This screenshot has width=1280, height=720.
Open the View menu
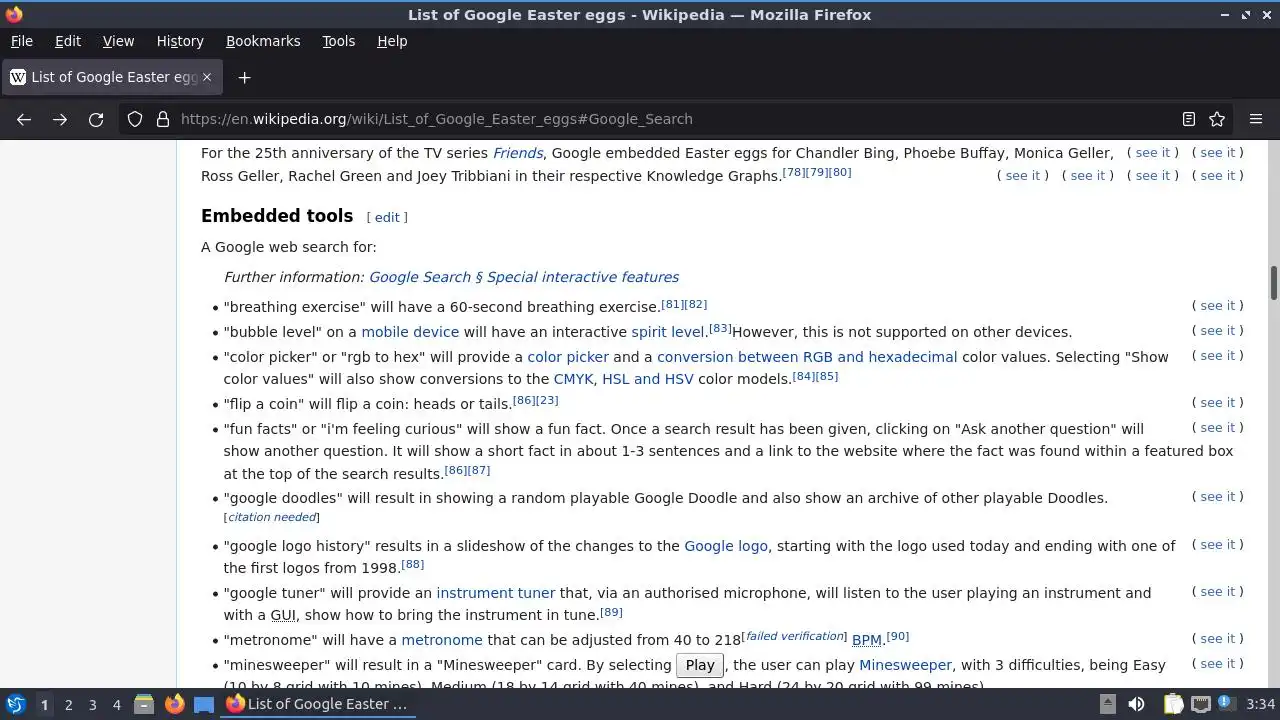[x=118, y=41]
